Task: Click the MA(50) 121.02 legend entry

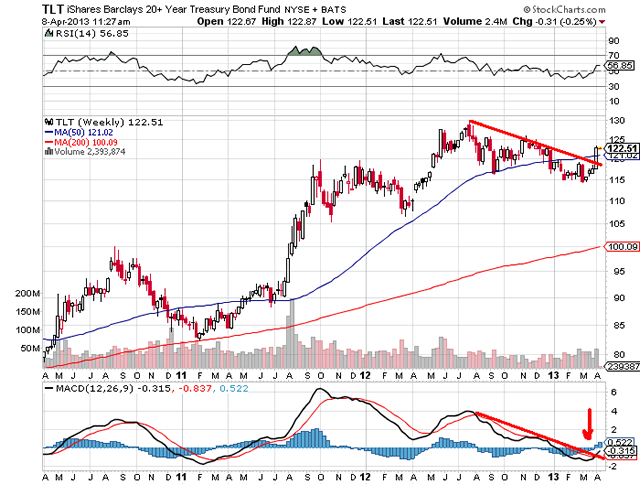Action: (84, 132)
